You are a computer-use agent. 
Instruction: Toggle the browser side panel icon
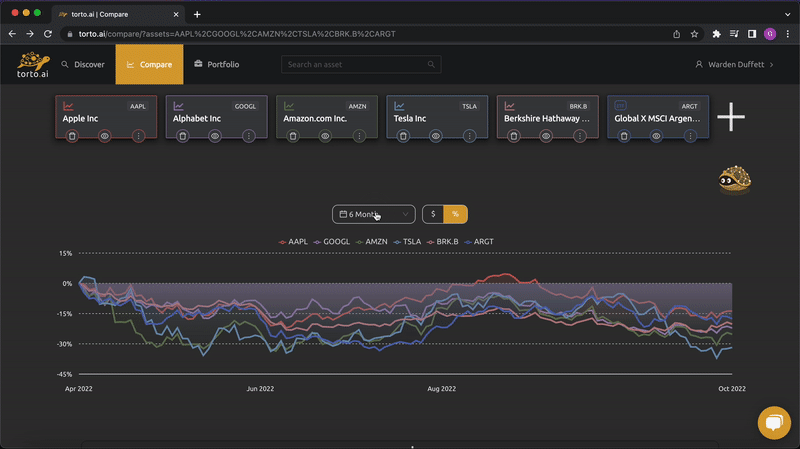pyautogui.click(x=752, y=34)
